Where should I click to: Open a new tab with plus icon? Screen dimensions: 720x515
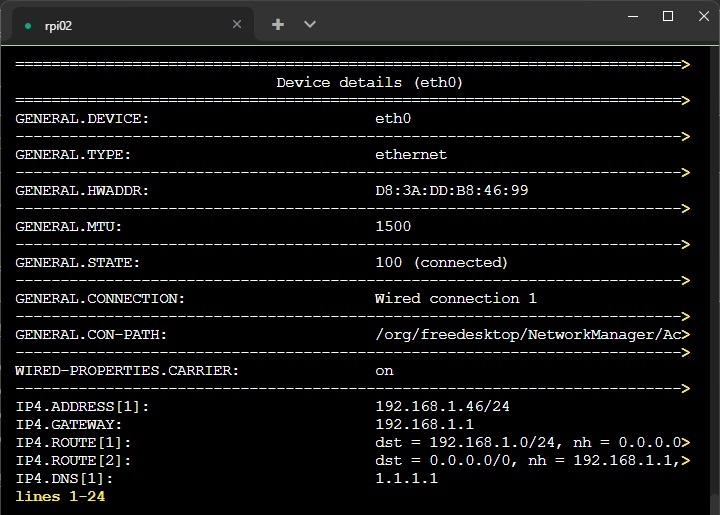coord(278,24)
